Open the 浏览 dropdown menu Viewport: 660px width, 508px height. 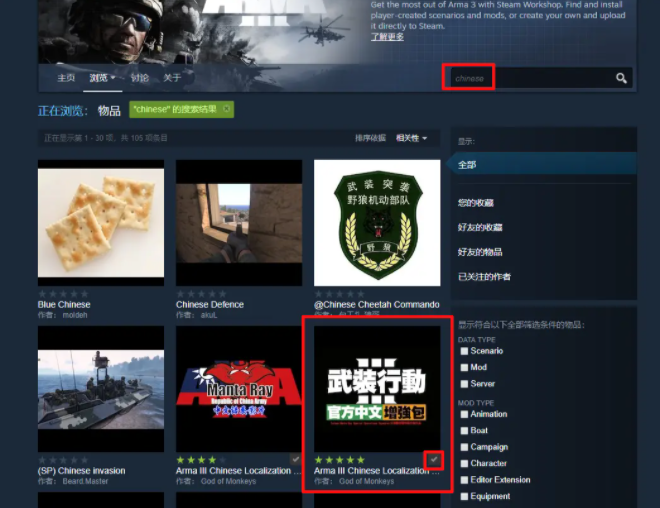pyautogui.click(x=102, y=78)
